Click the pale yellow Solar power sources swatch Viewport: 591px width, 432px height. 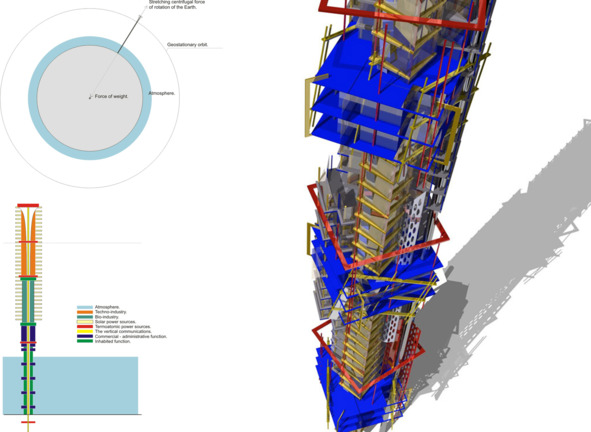[x=85, y=322]
